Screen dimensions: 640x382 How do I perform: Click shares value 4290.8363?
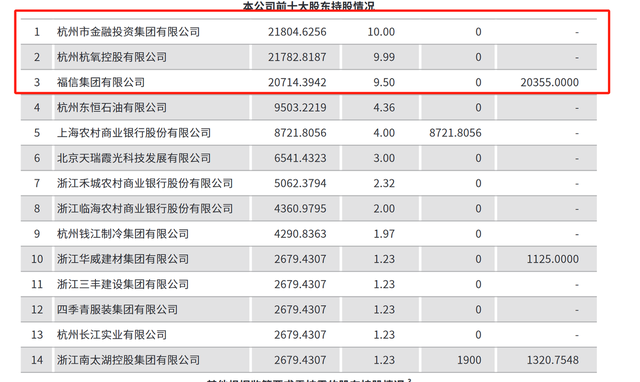coord(300,234)
